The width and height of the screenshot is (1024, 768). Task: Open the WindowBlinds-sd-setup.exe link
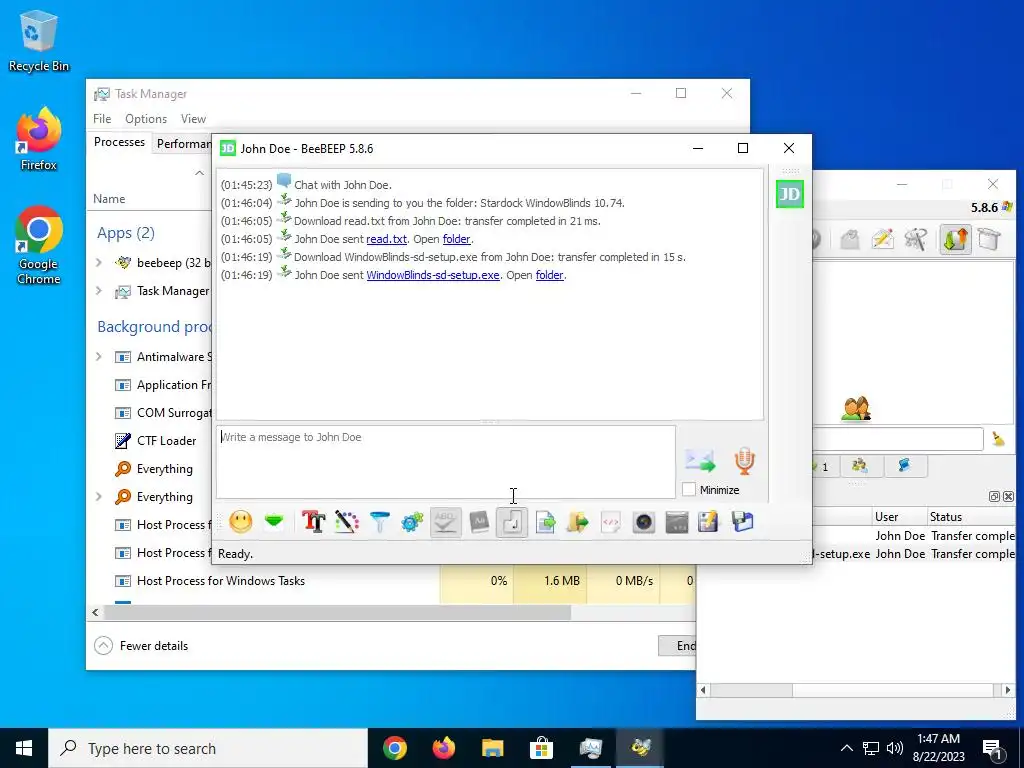(433, 275)
